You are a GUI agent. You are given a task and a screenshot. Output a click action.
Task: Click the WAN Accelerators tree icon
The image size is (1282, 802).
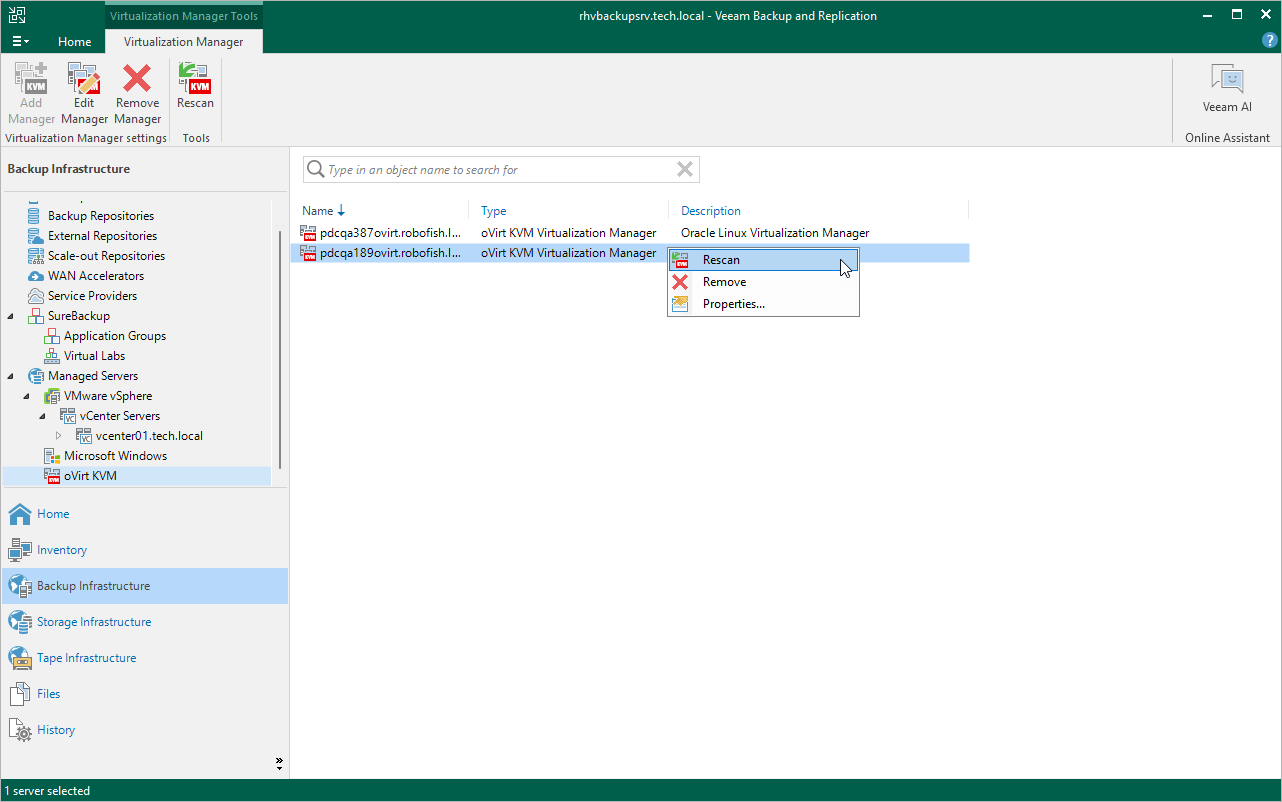pyautogui.click(x=36, y=276)
